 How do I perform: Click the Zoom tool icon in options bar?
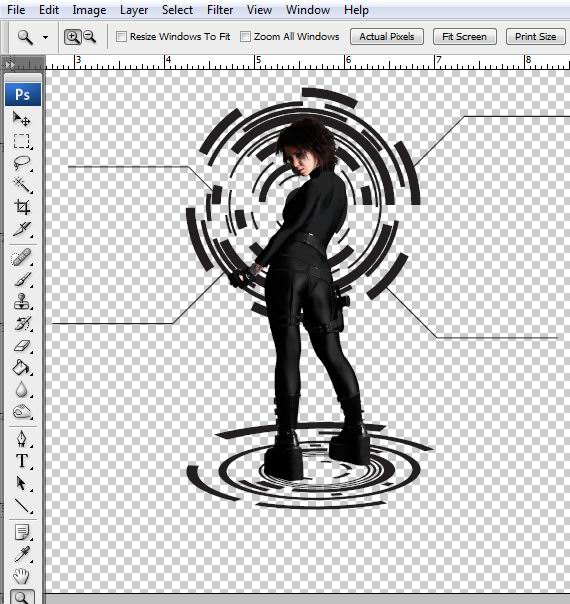[25, 37]
